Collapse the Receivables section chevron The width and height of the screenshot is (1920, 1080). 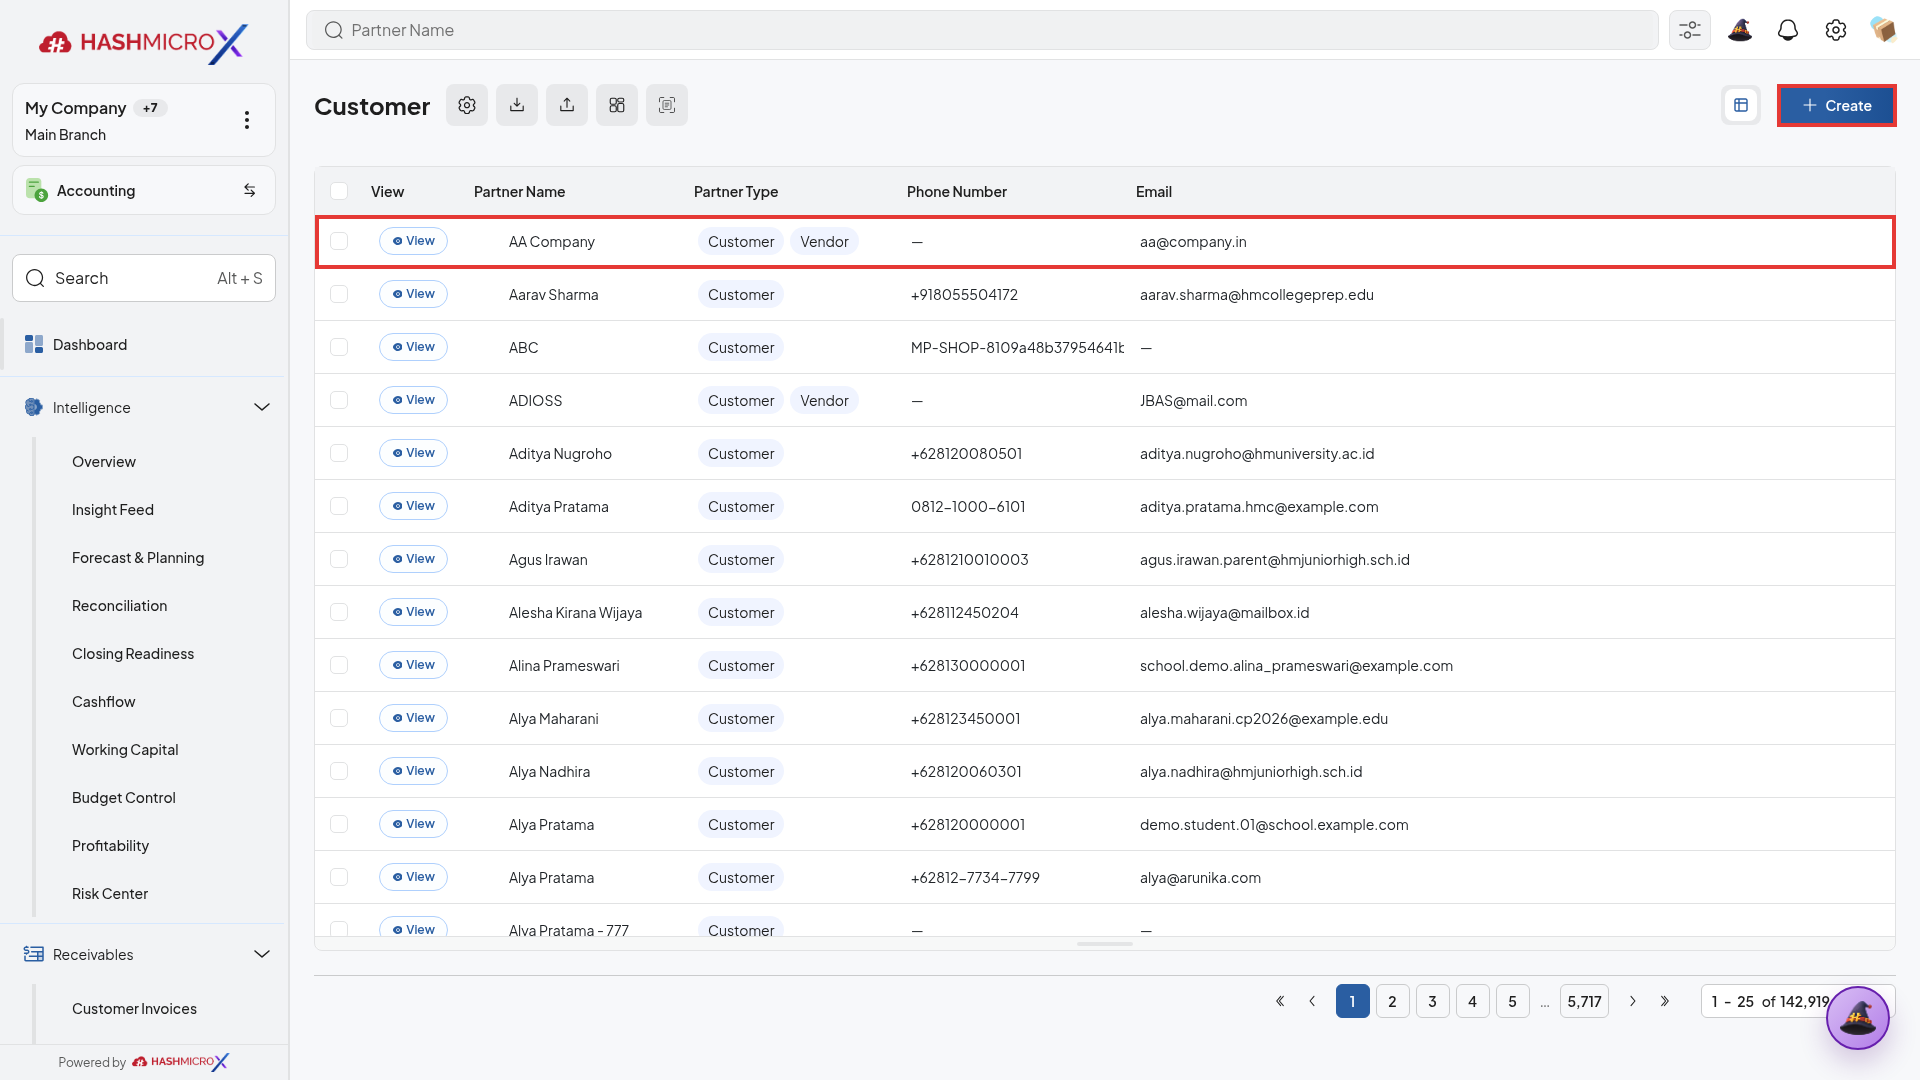[262, 954]
